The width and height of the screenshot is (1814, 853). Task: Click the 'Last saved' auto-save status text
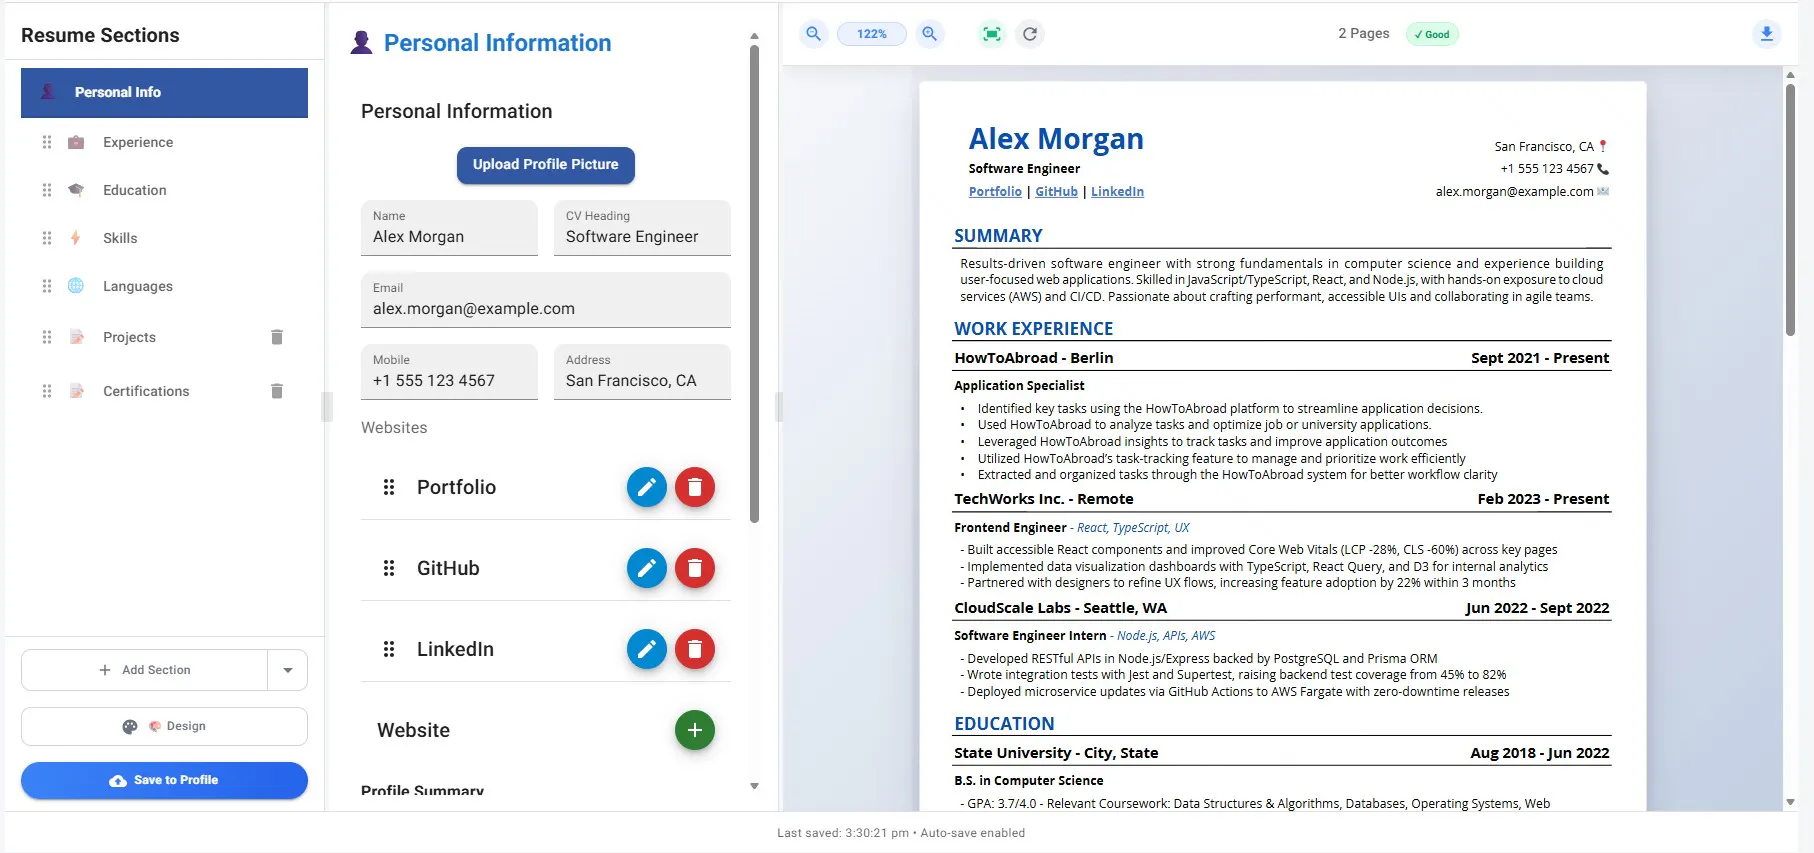coord(901,833)
